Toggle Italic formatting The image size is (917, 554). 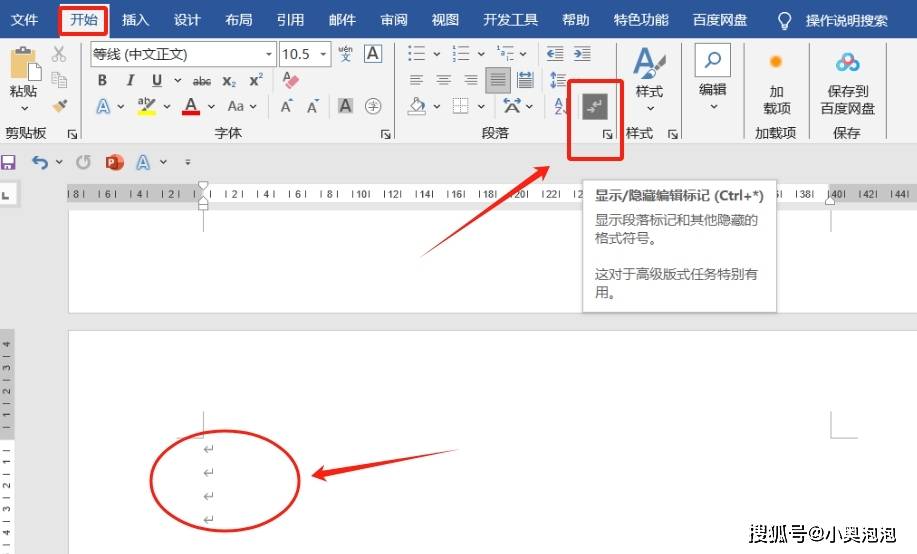pos(130,81)
